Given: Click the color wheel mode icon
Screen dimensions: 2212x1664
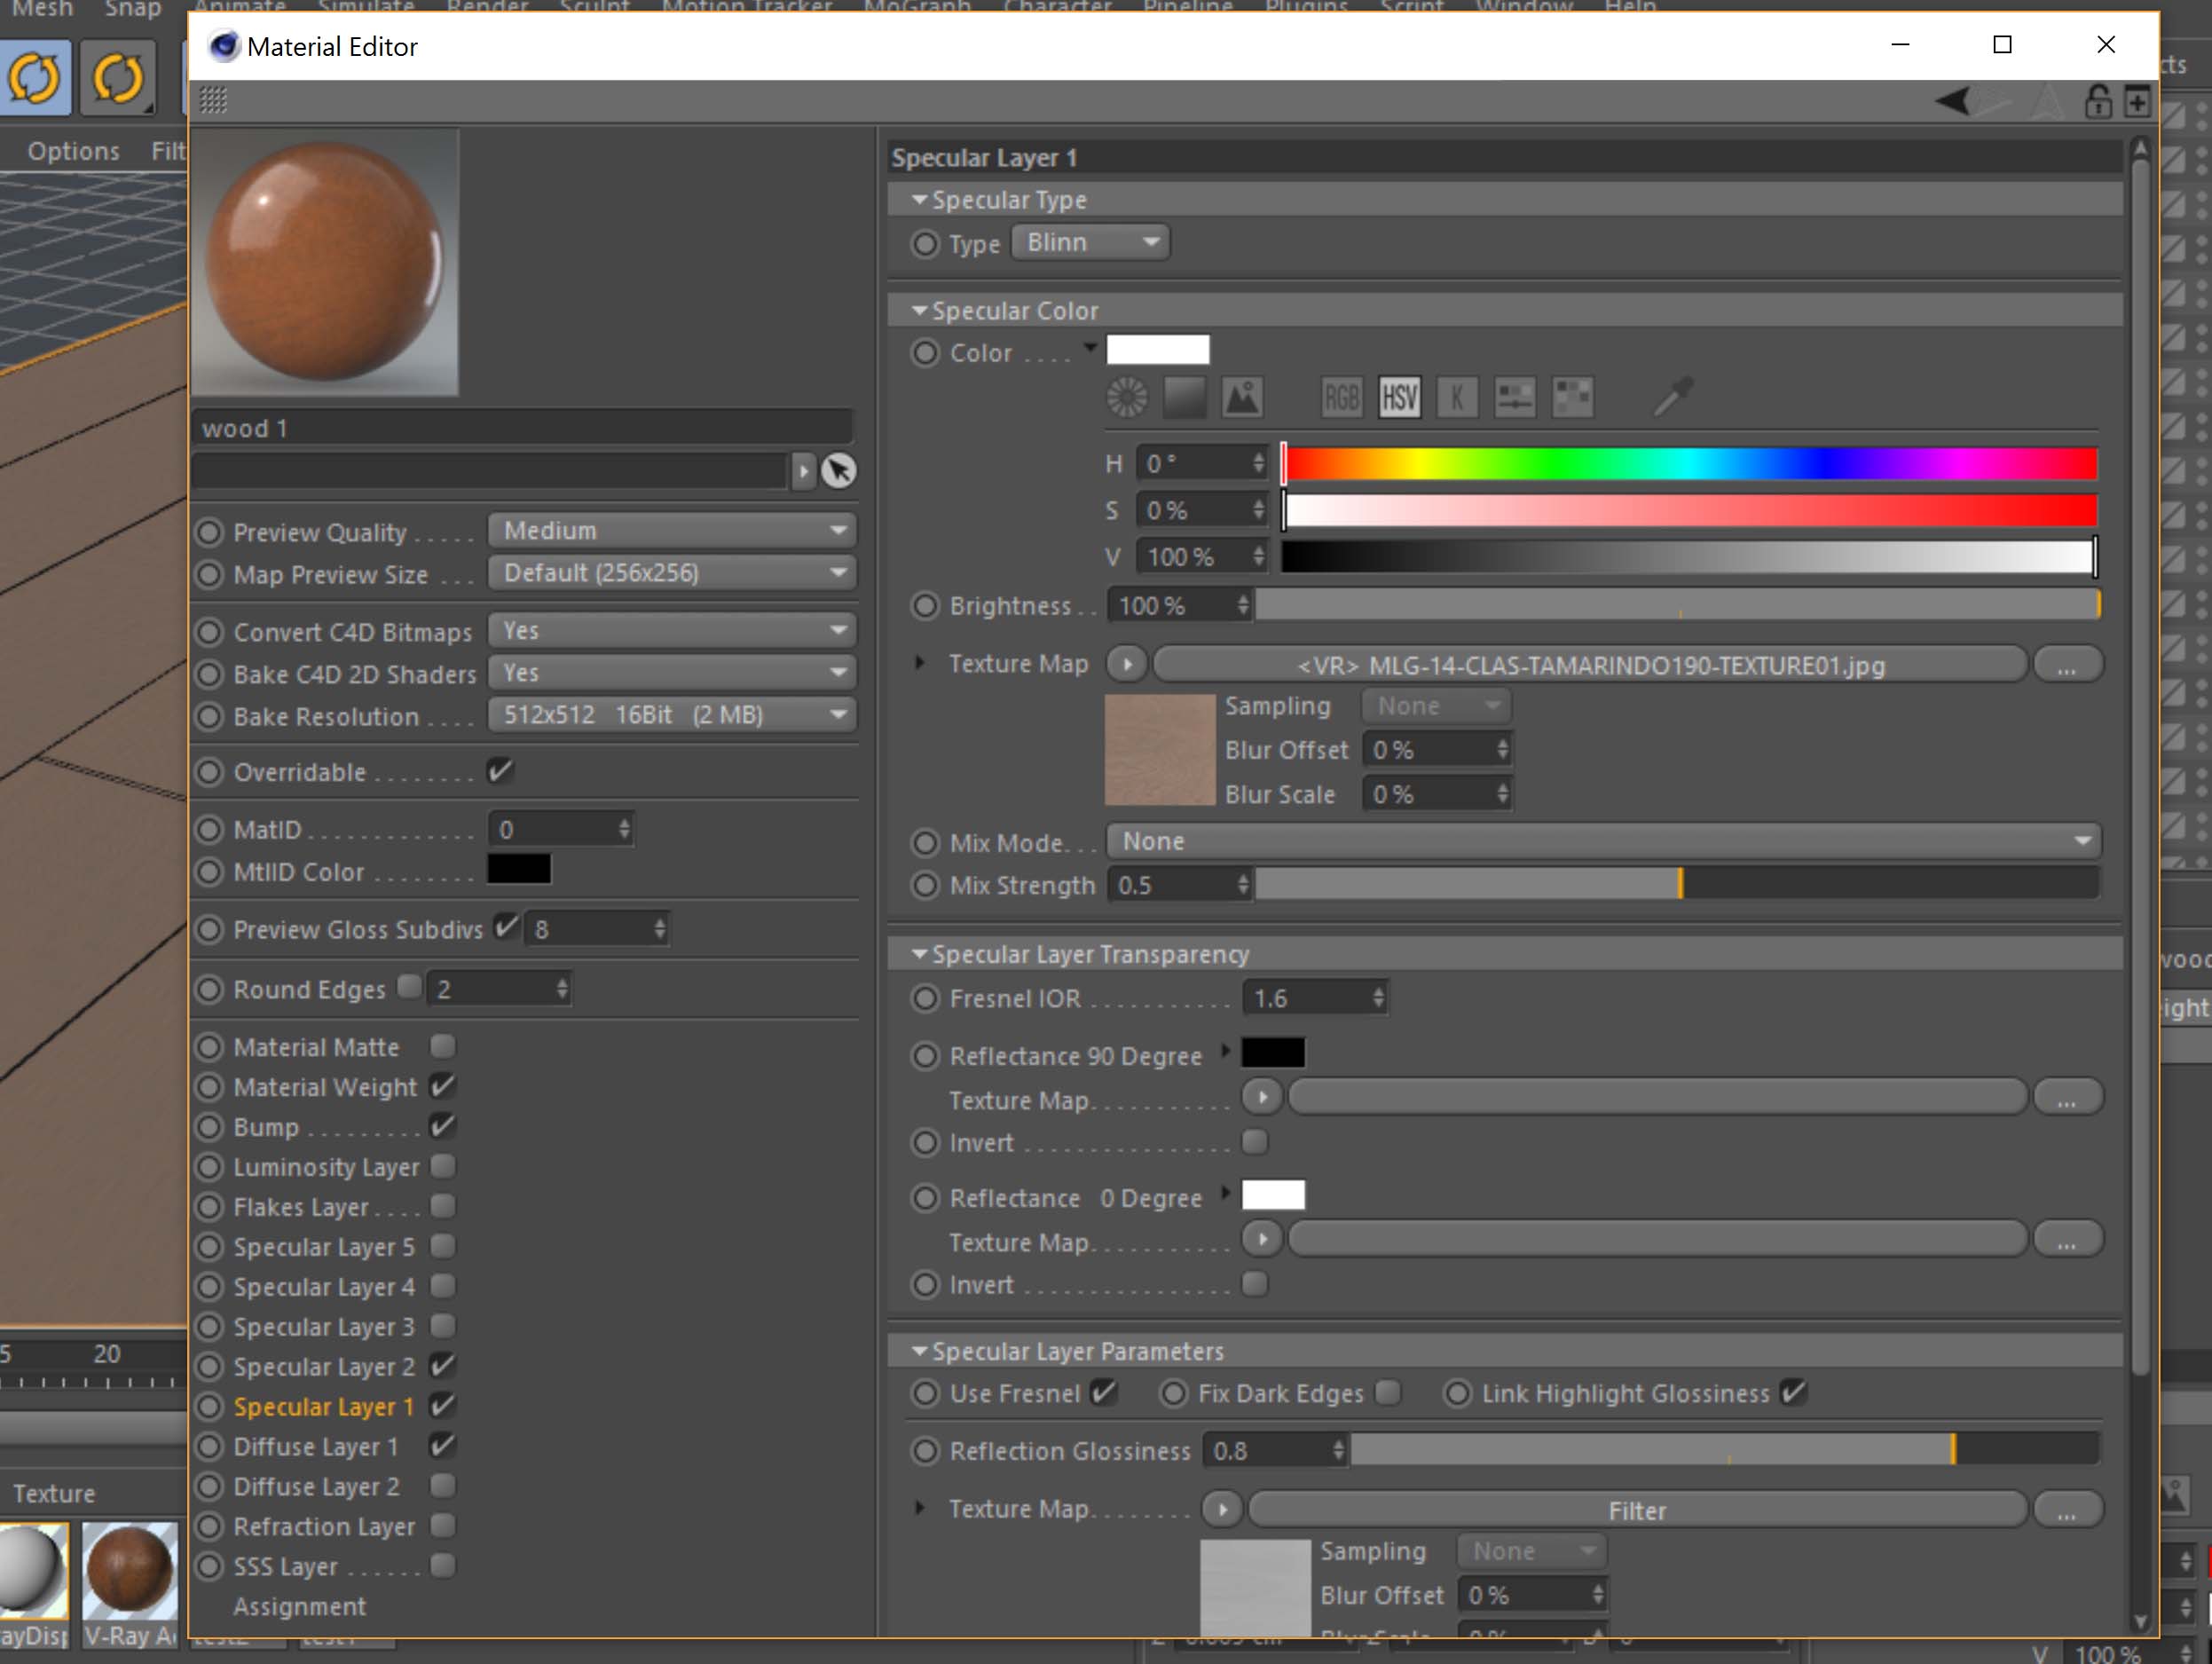Looking at the screenshot, I should [x=1127, y=397].
